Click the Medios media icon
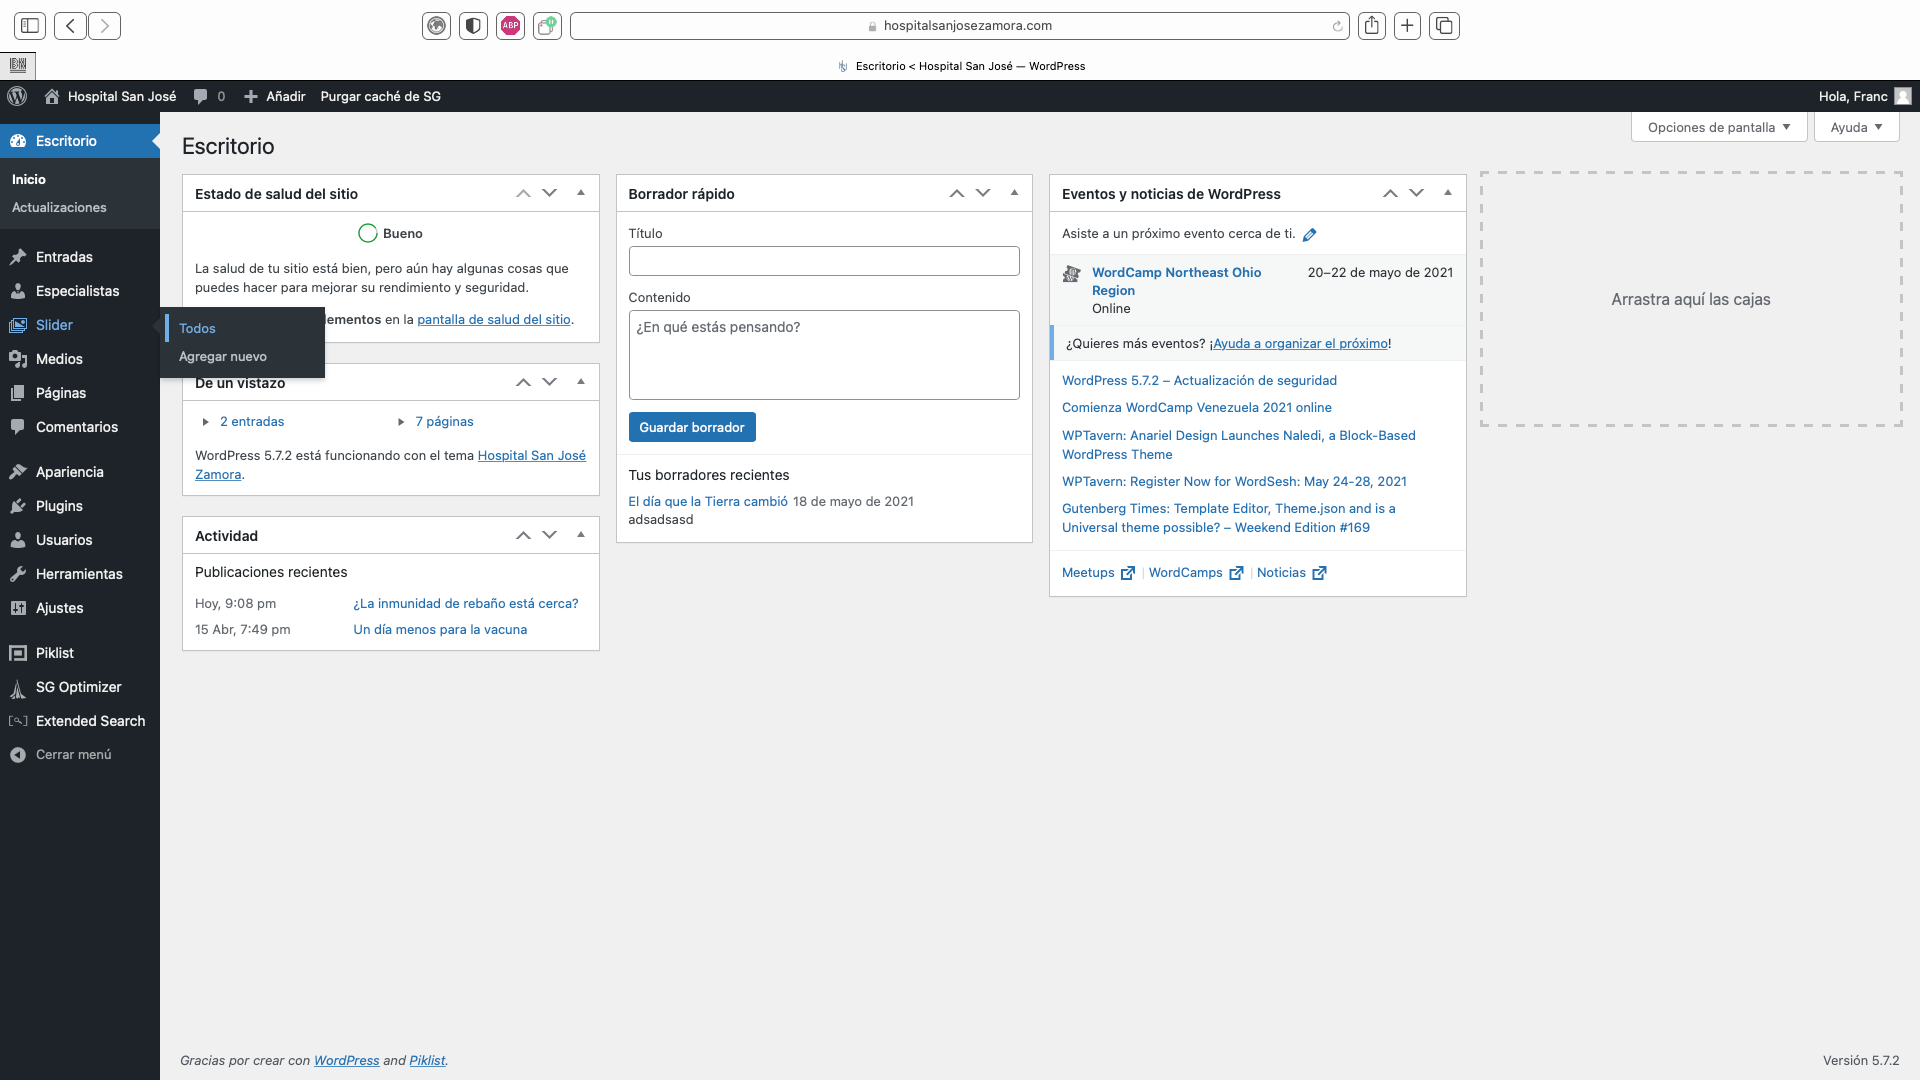Viewport: 1920px width, 1080px height. point(18,359)
